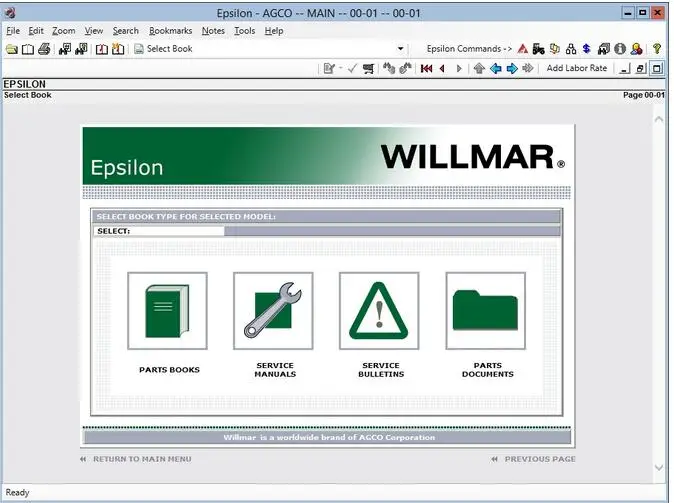
Task: Open the Zoom menu
Action: coord(64,31)
